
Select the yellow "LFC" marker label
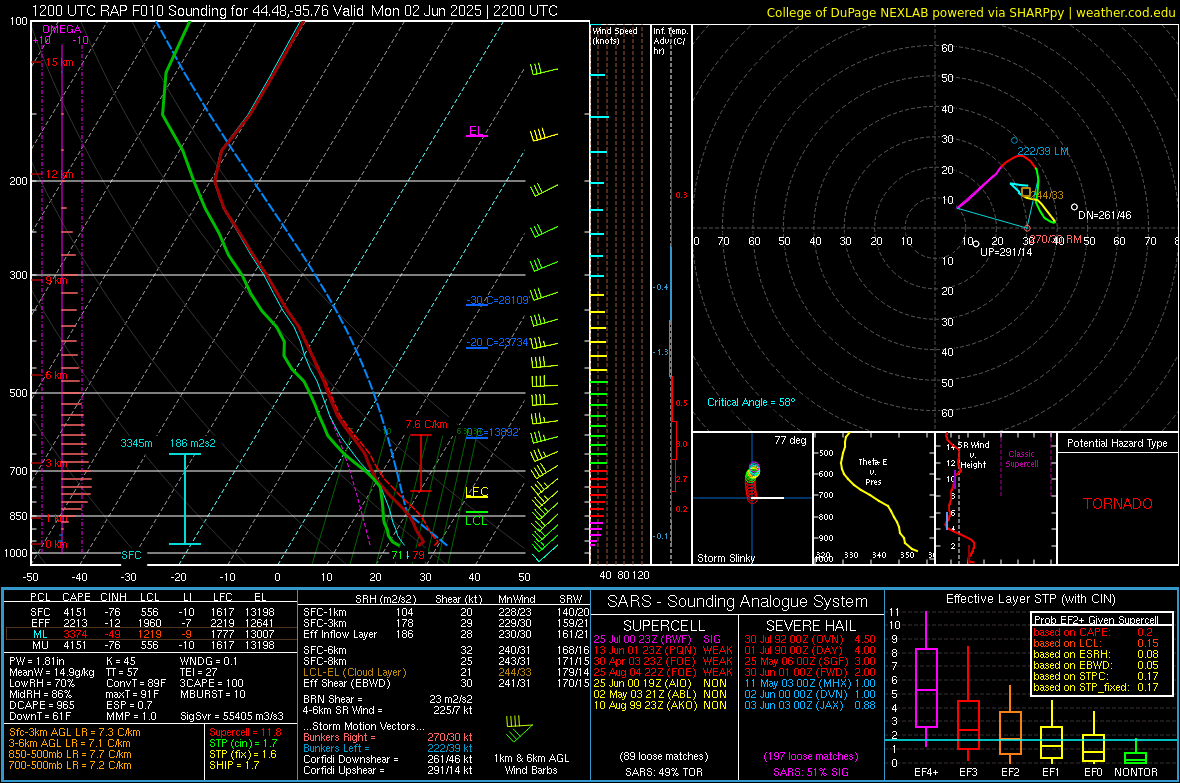point(476,492)
